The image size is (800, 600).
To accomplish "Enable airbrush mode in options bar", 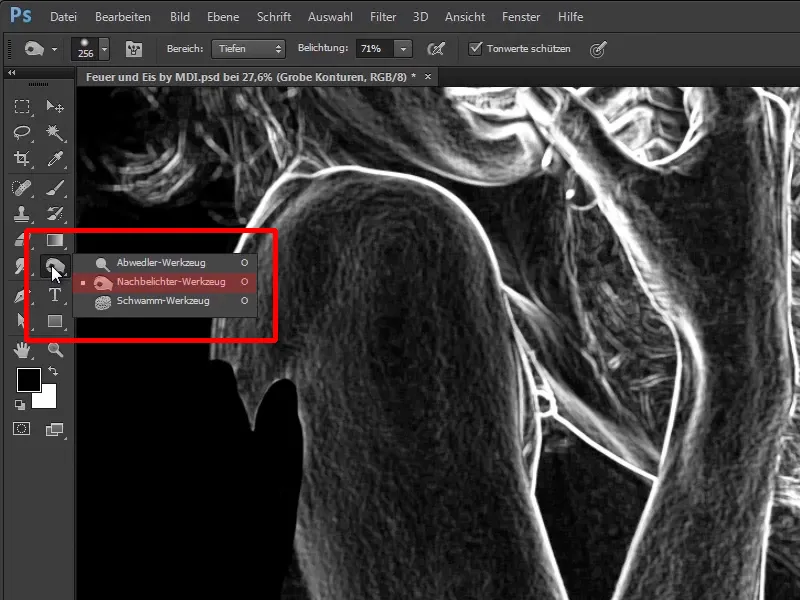I will point(436,49).
